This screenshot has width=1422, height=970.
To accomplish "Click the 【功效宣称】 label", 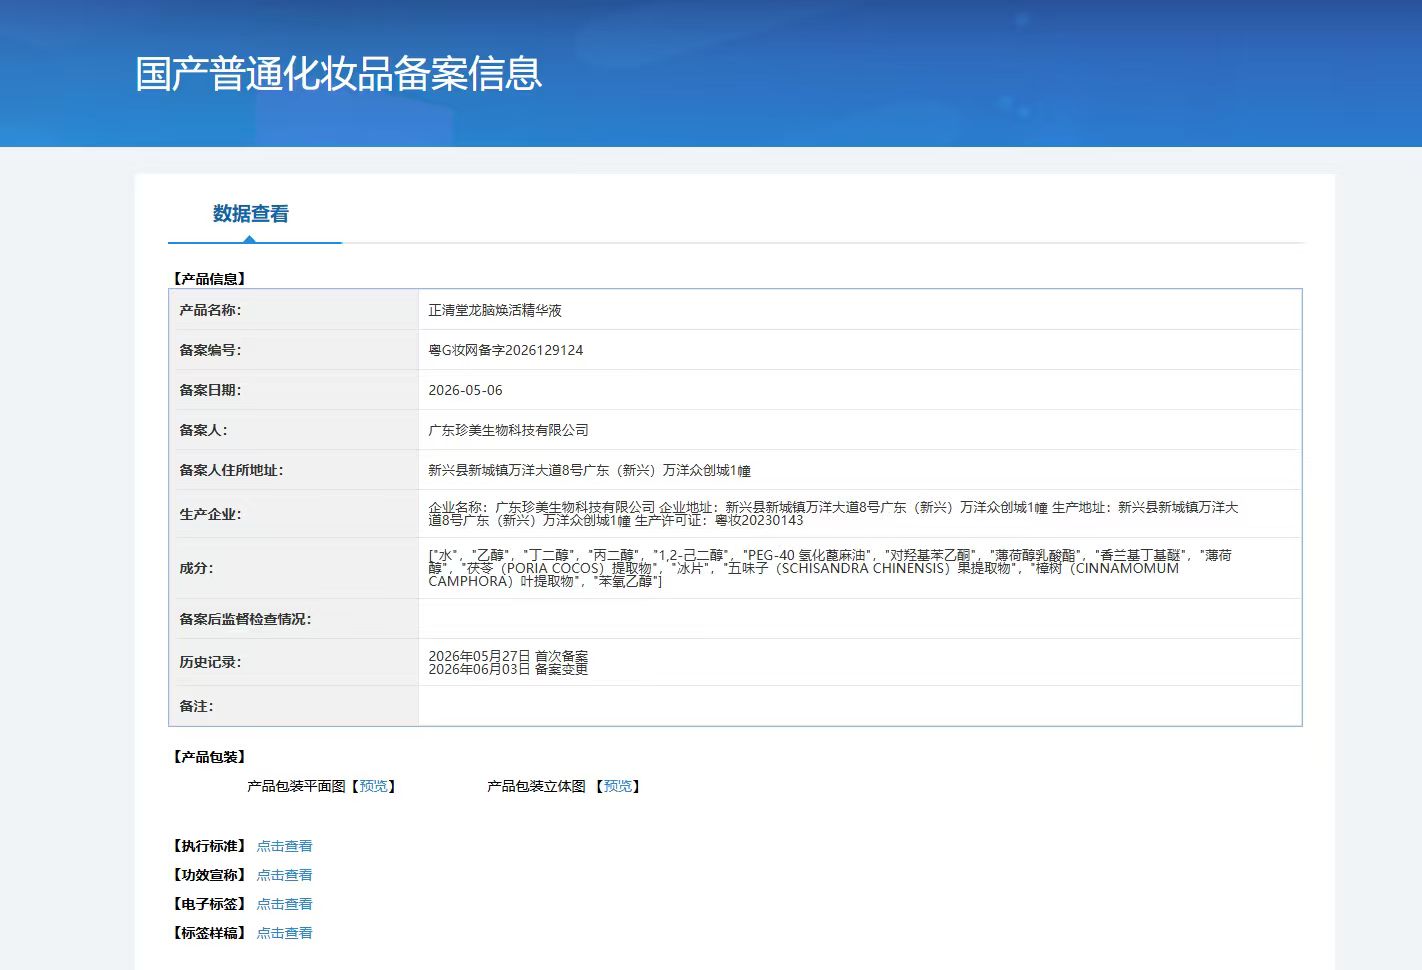I will point(209,875).
